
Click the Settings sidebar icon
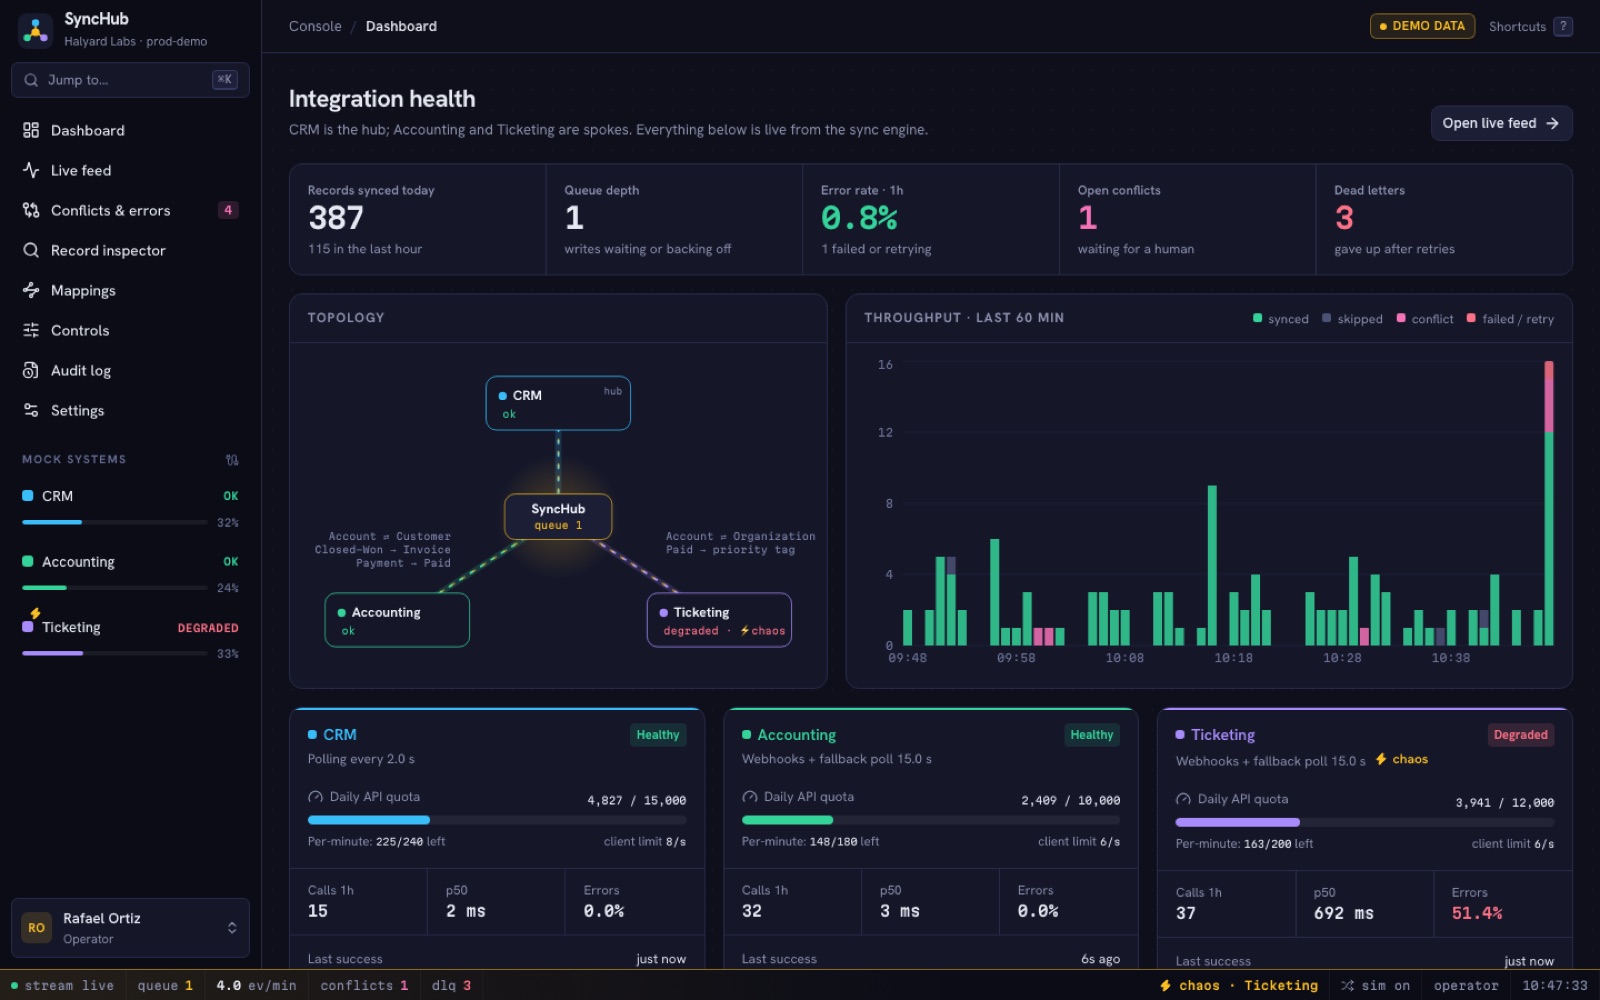[31, 410]
